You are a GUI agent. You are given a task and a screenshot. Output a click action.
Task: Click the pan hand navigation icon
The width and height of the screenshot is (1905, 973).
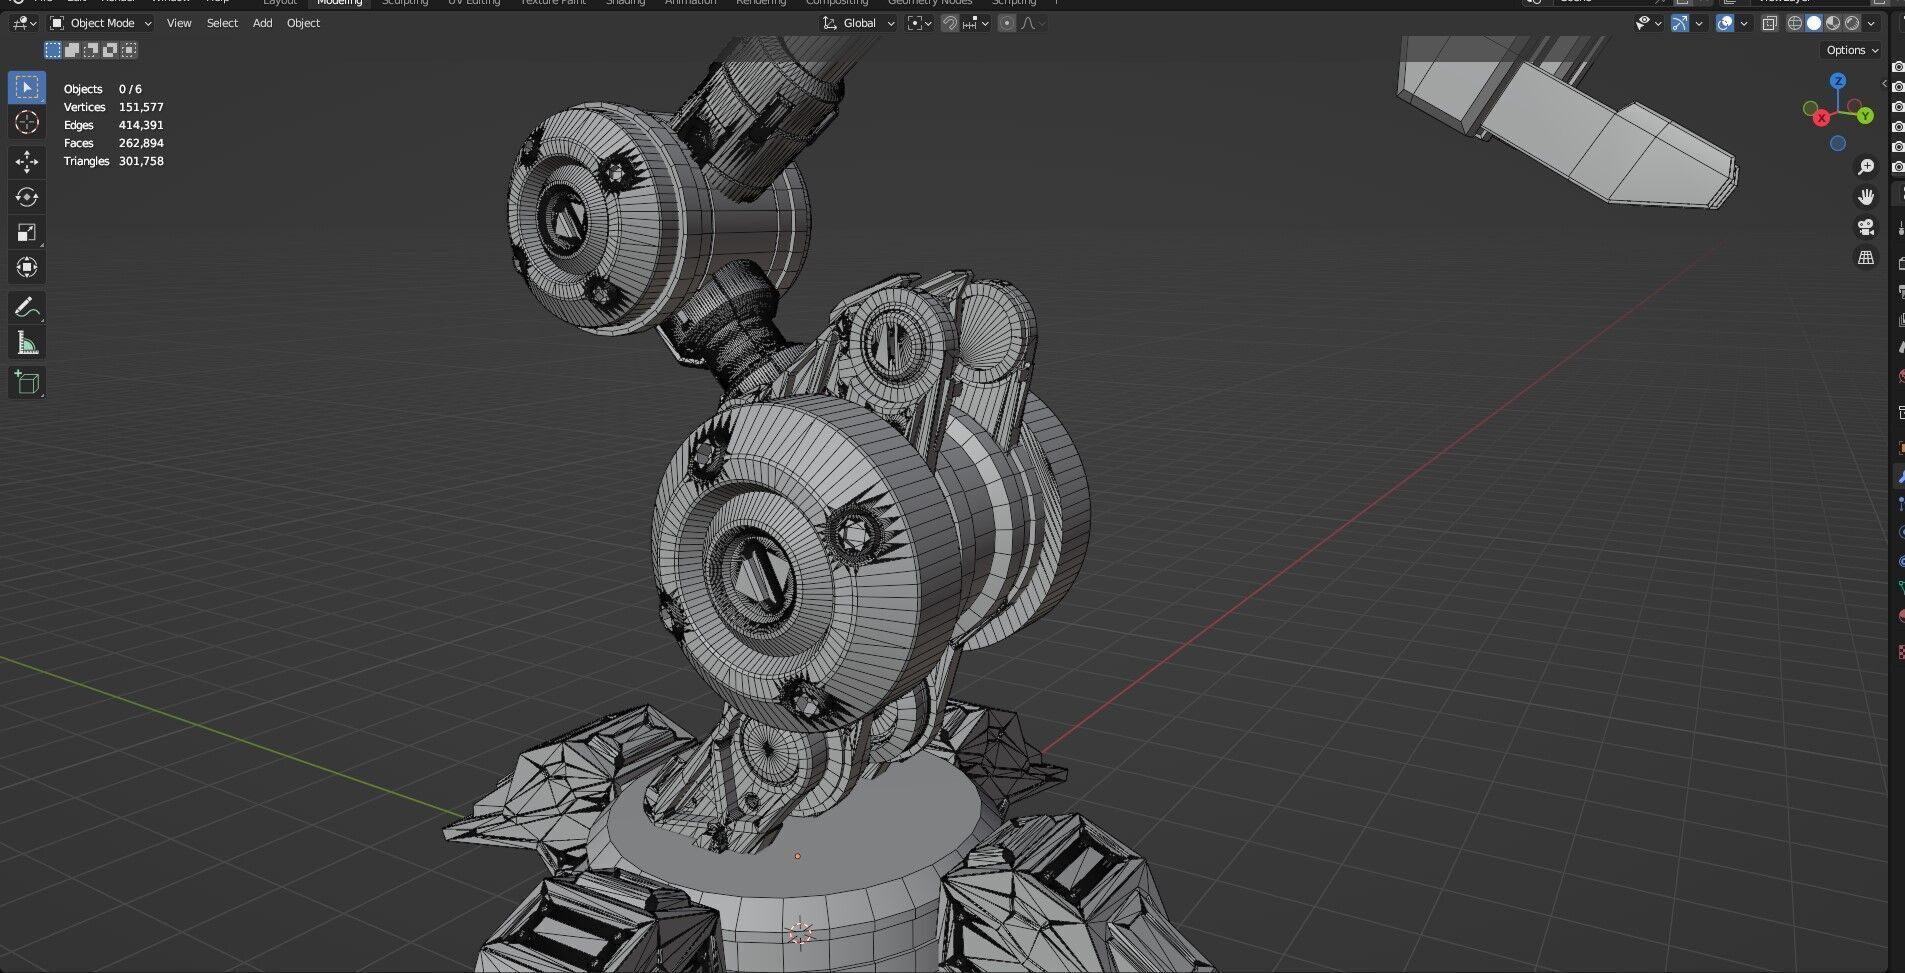tap(1866, 197)
